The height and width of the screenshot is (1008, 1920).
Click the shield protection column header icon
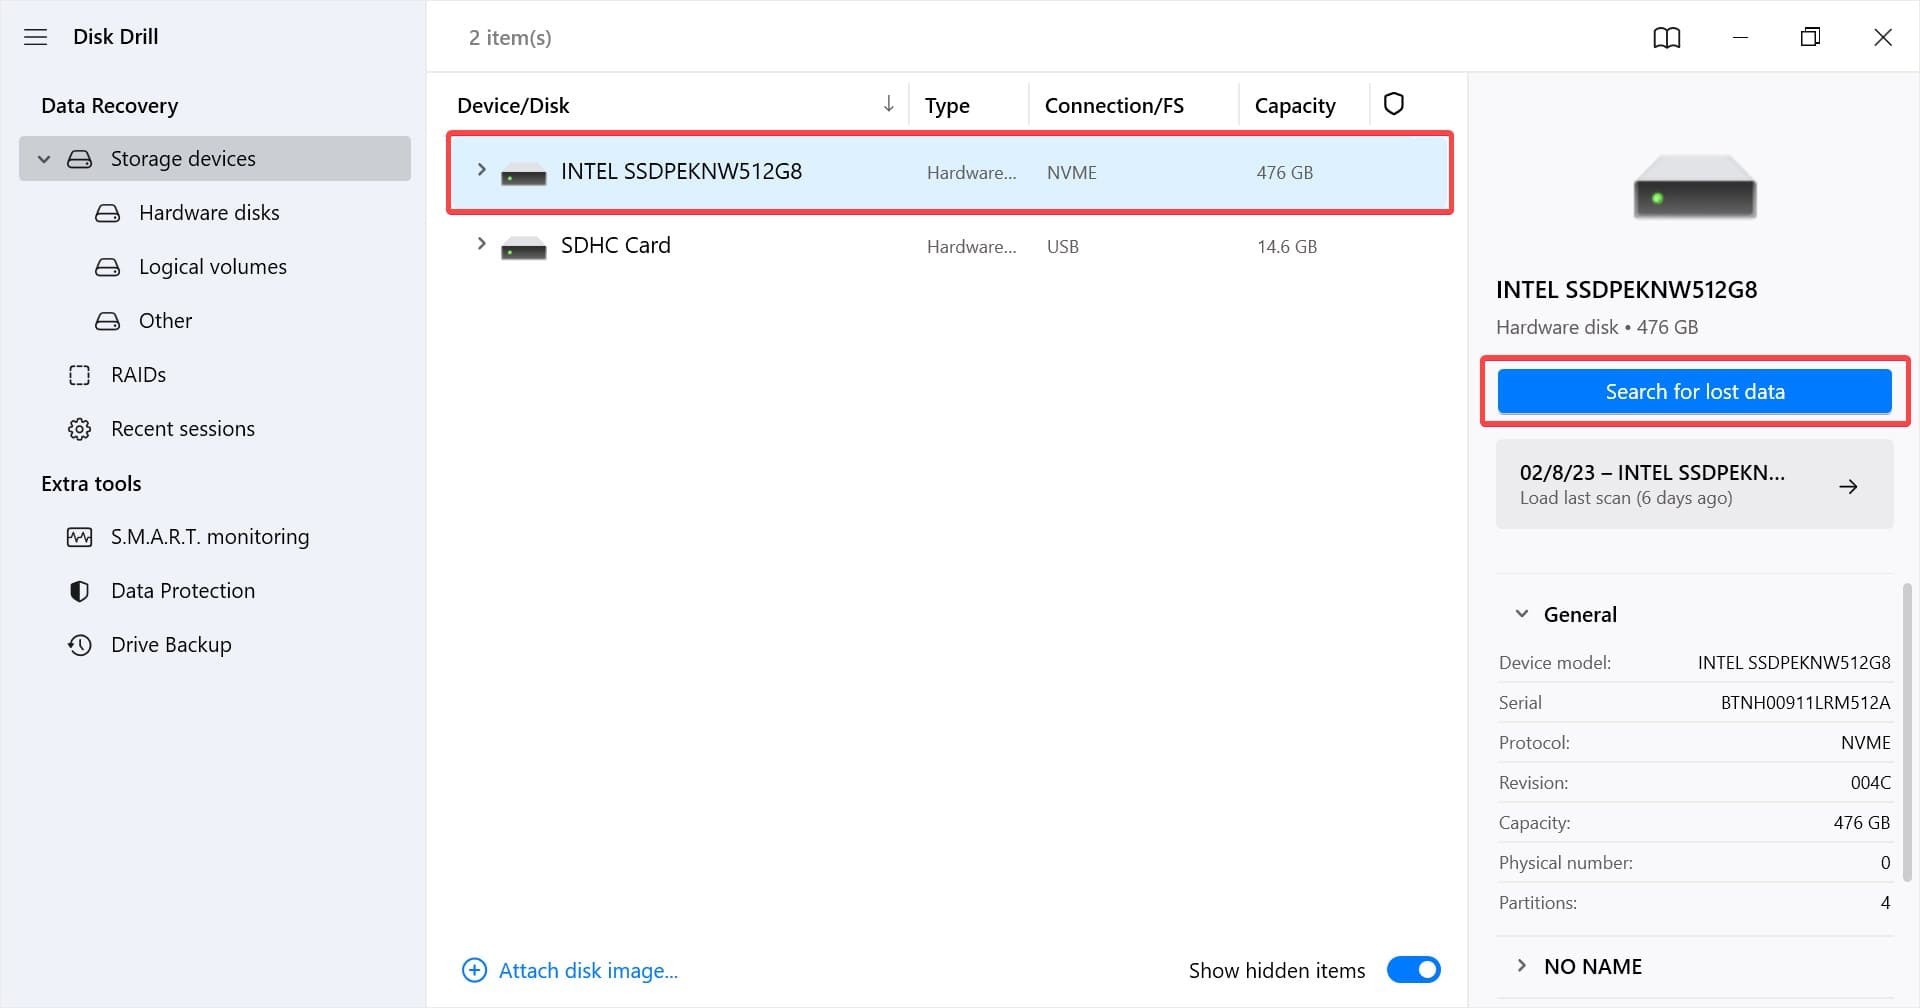(1394, 104)
